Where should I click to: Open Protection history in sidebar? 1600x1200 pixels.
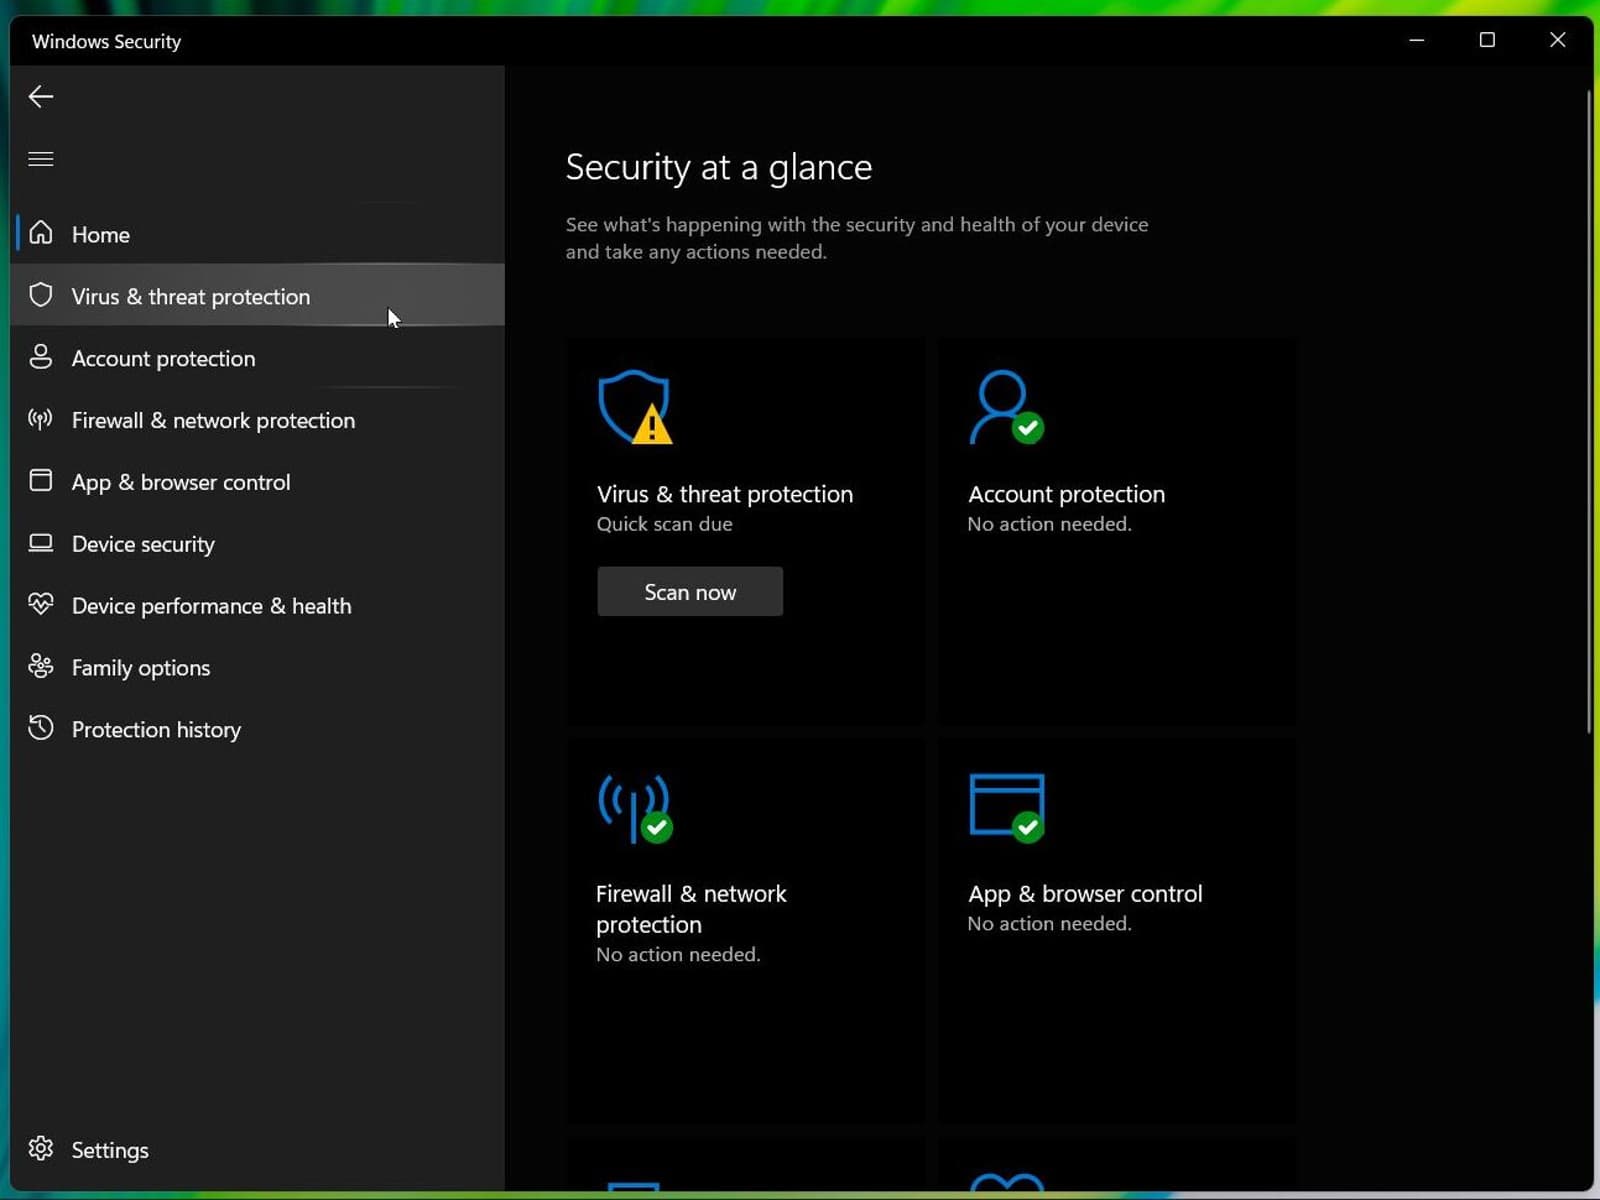tap(257, 730)
